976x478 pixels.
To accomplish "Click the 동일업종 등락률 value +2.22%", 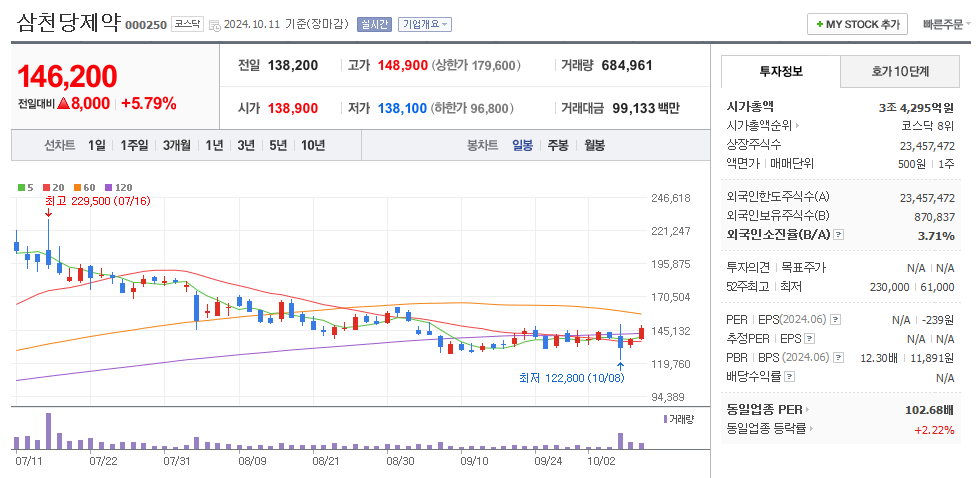I will pyautogui.click(x=934, y=429).
